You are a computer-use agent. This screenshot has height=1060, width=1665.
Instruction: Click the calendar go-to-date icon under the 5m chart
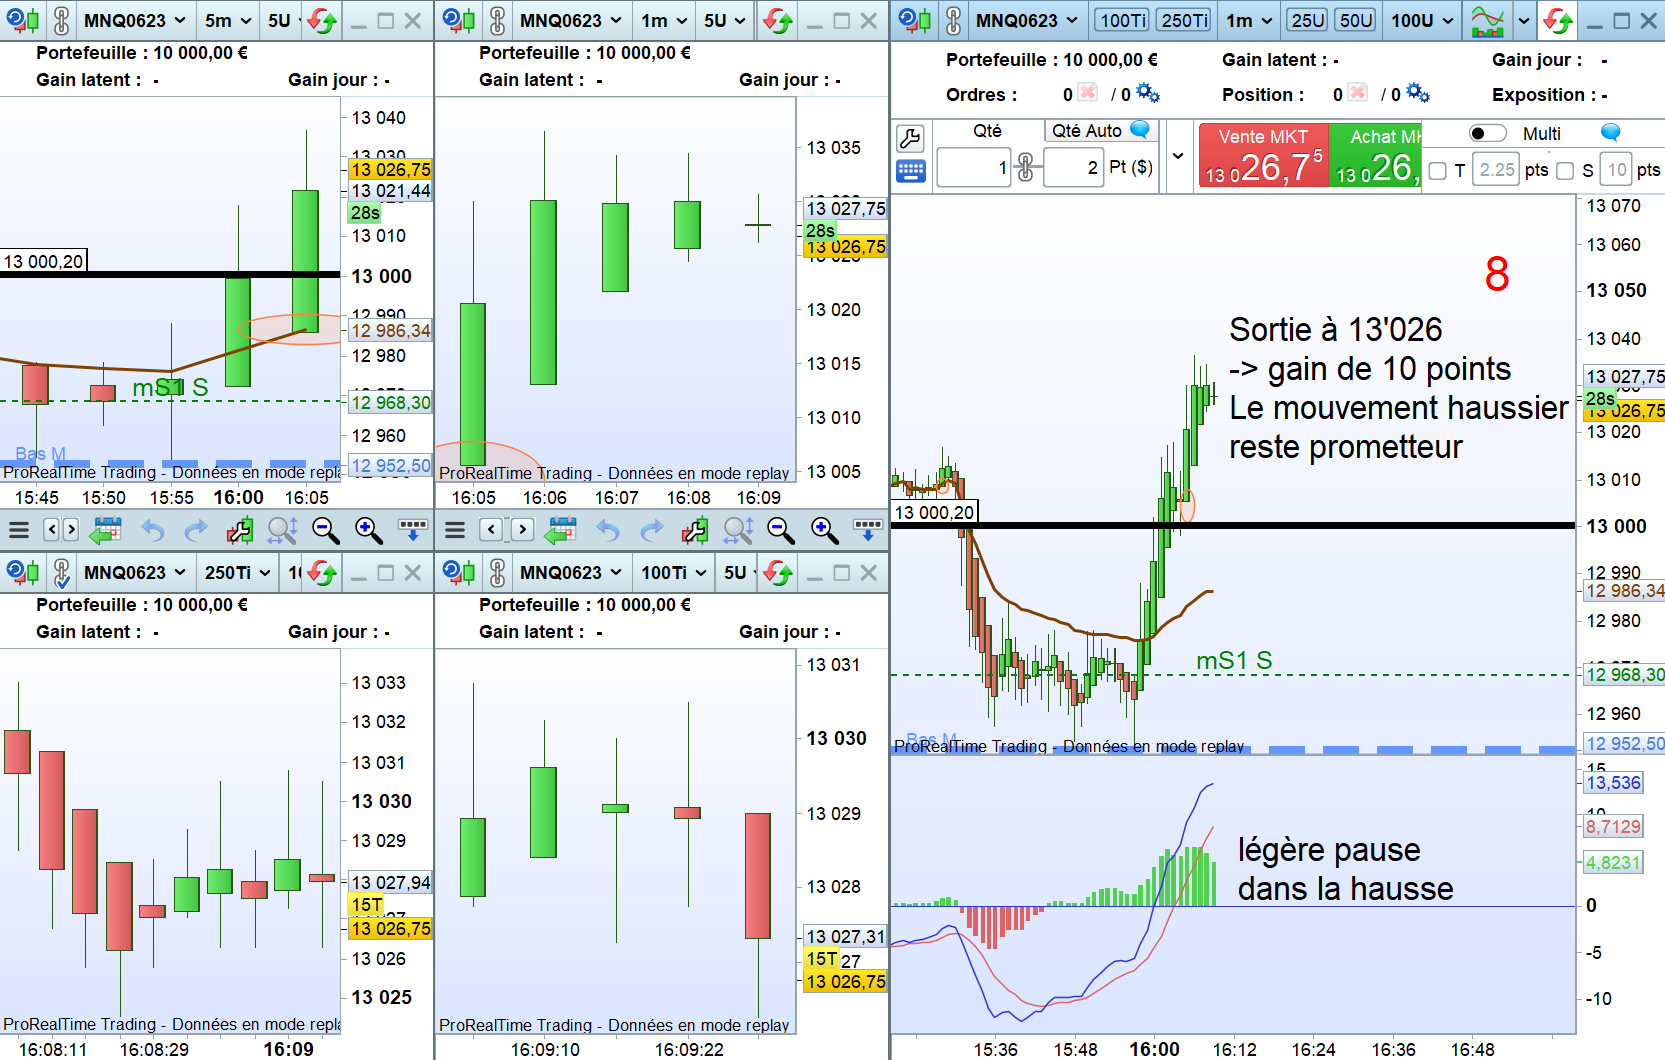pos(105,530)
